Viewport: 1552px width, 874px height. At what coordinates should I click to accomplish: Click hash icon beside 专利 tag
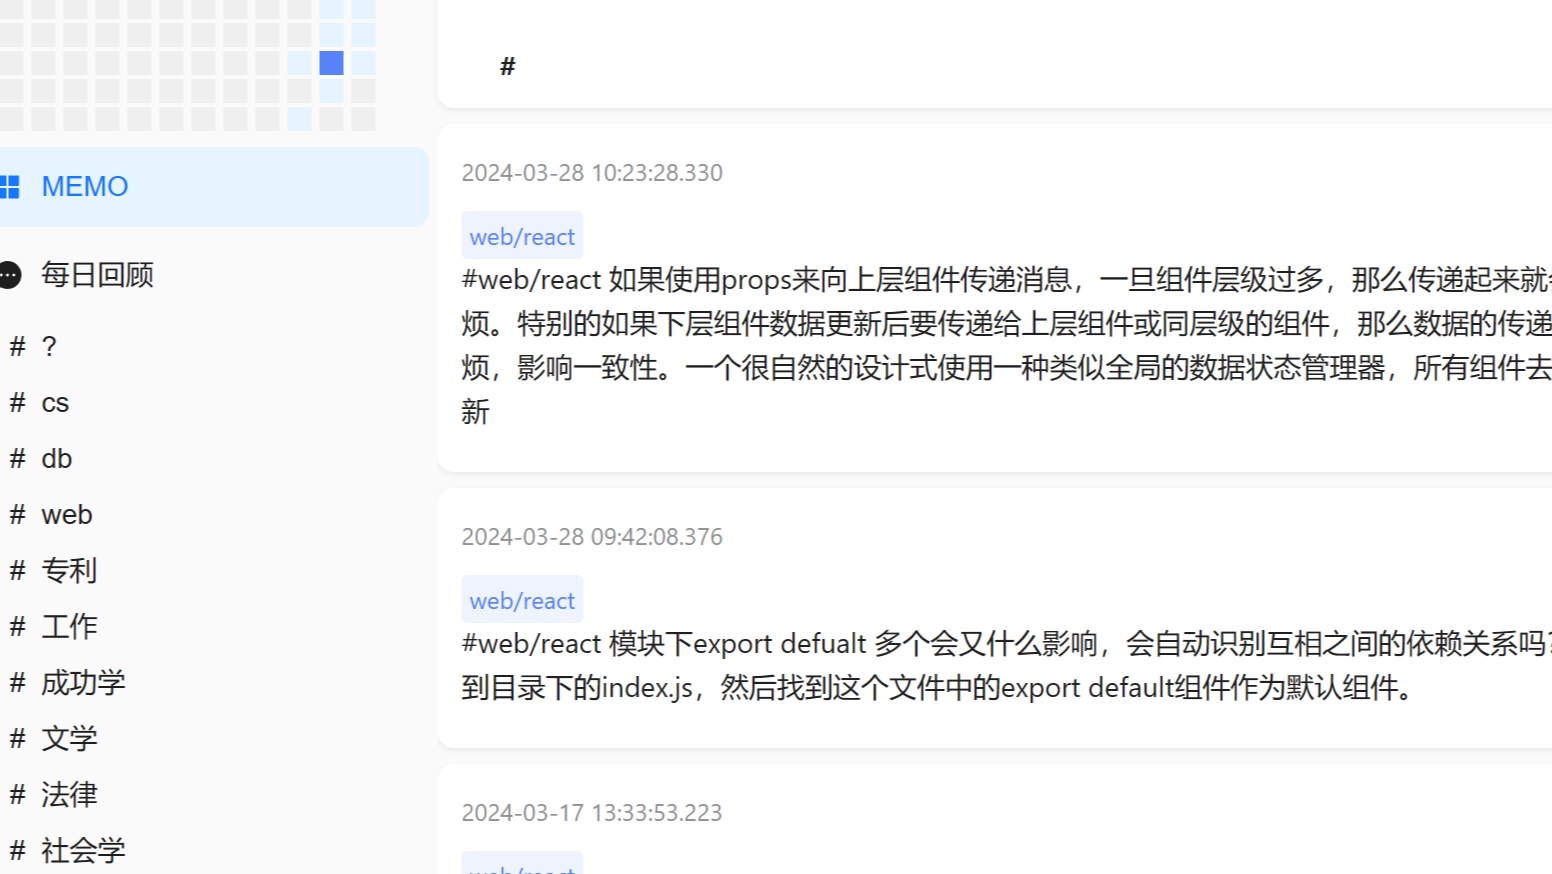(17, 571)
